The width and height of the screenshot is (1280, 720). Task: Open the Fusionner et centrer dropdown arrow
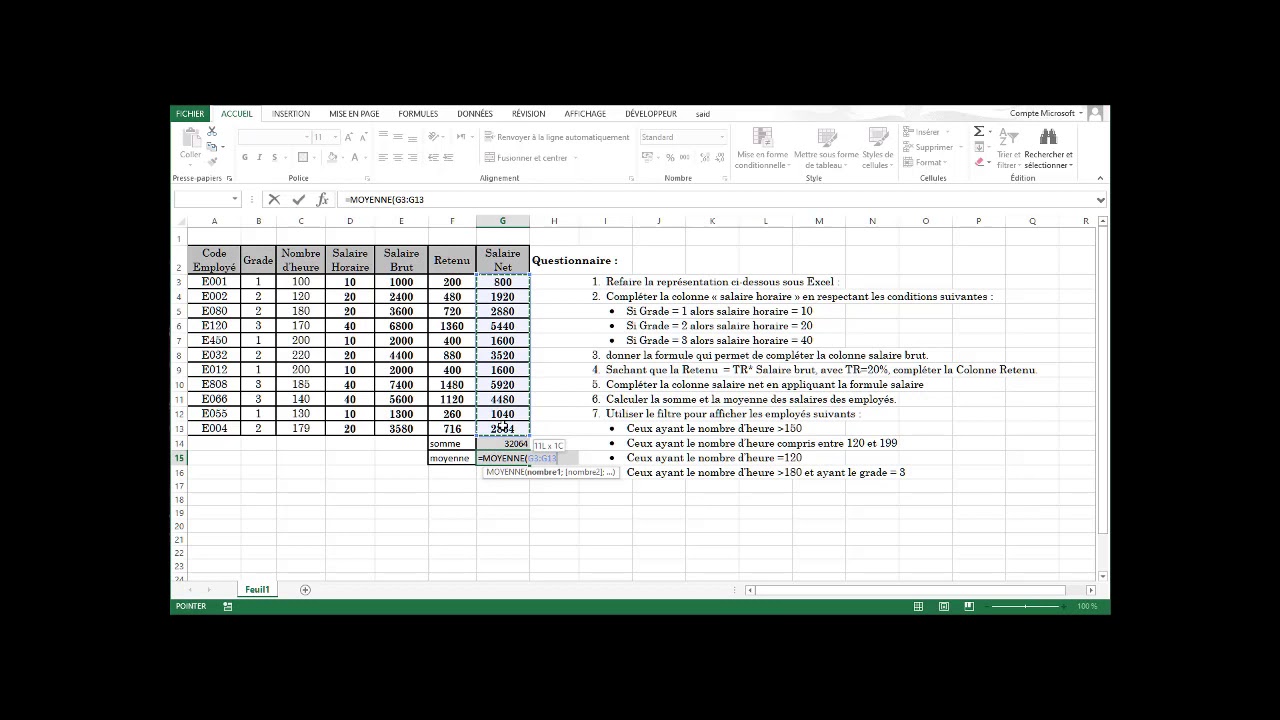[576, 158]
